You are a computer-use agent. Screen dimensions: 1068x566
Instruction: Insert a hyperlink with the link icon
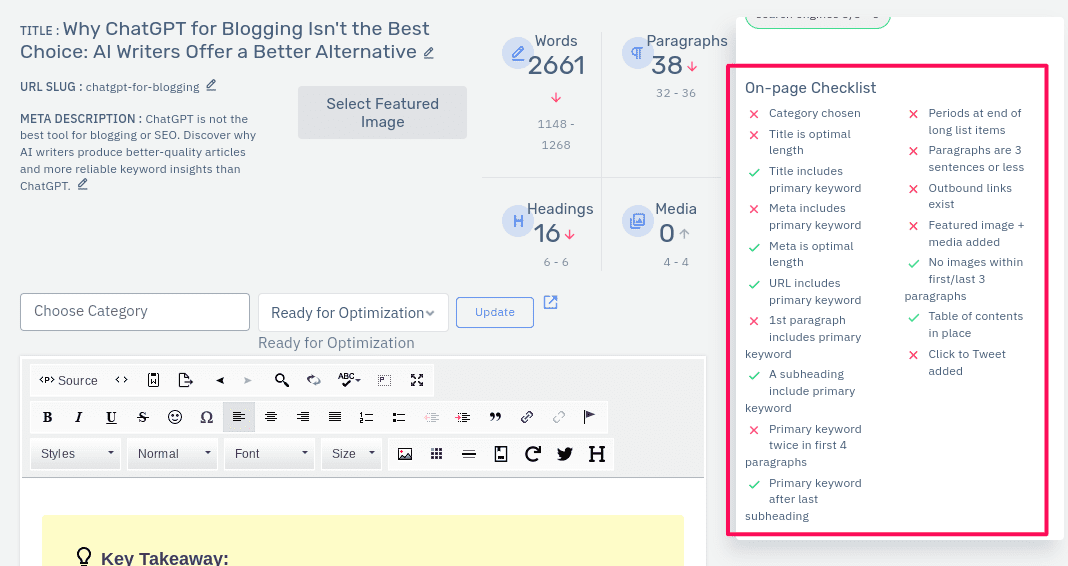527,417
